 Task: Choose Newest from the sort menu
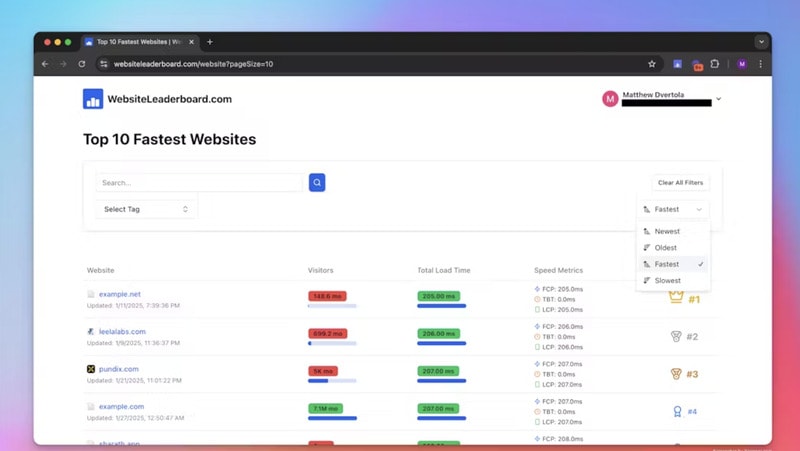click(667, 231)
